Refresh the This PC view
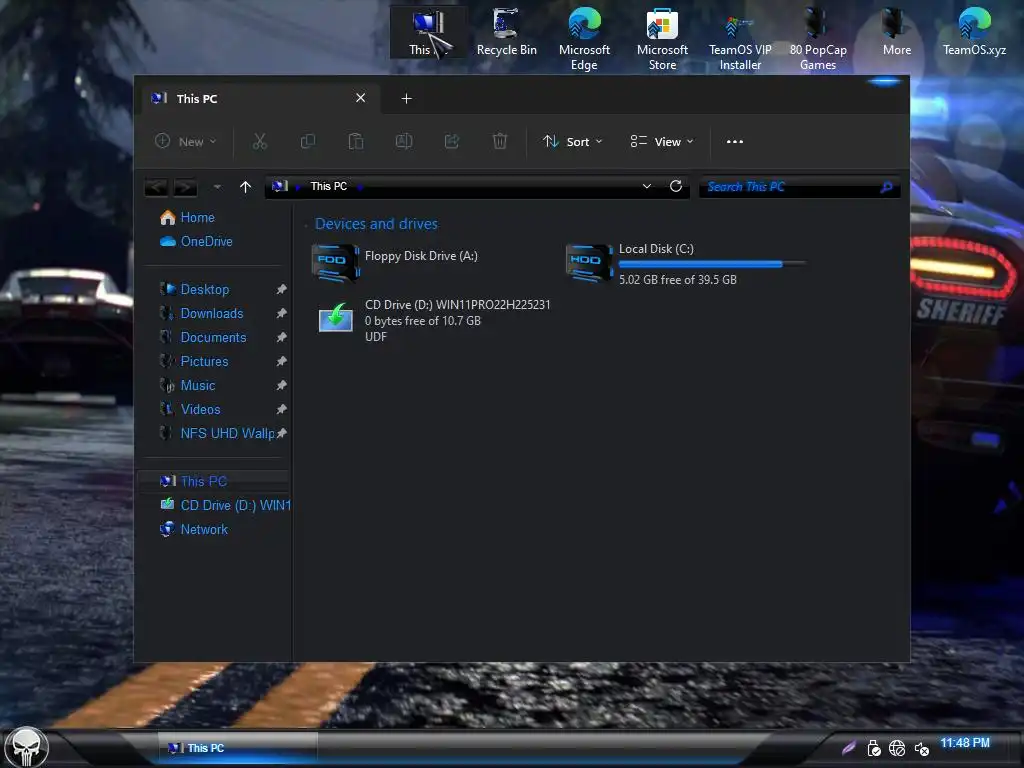 (676, 186)
